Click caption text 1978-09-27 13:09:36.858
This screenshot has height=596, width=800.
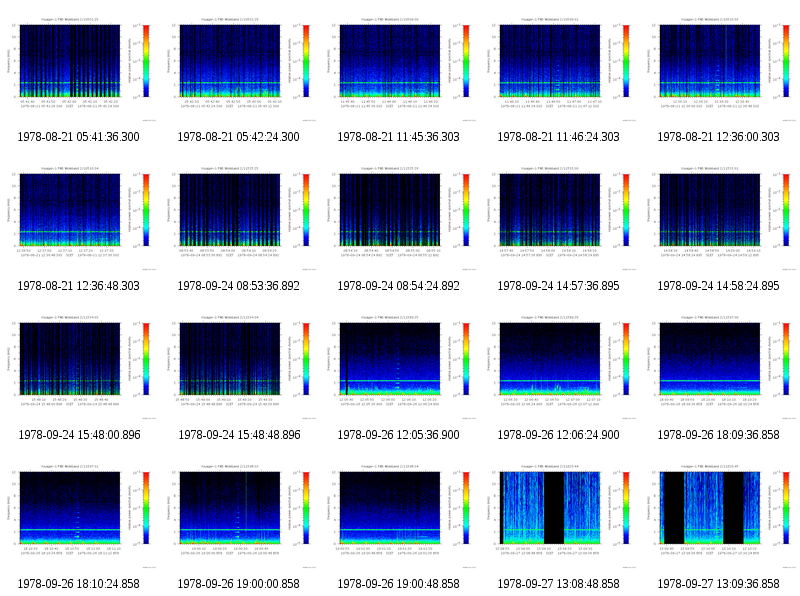pos(718,584)
